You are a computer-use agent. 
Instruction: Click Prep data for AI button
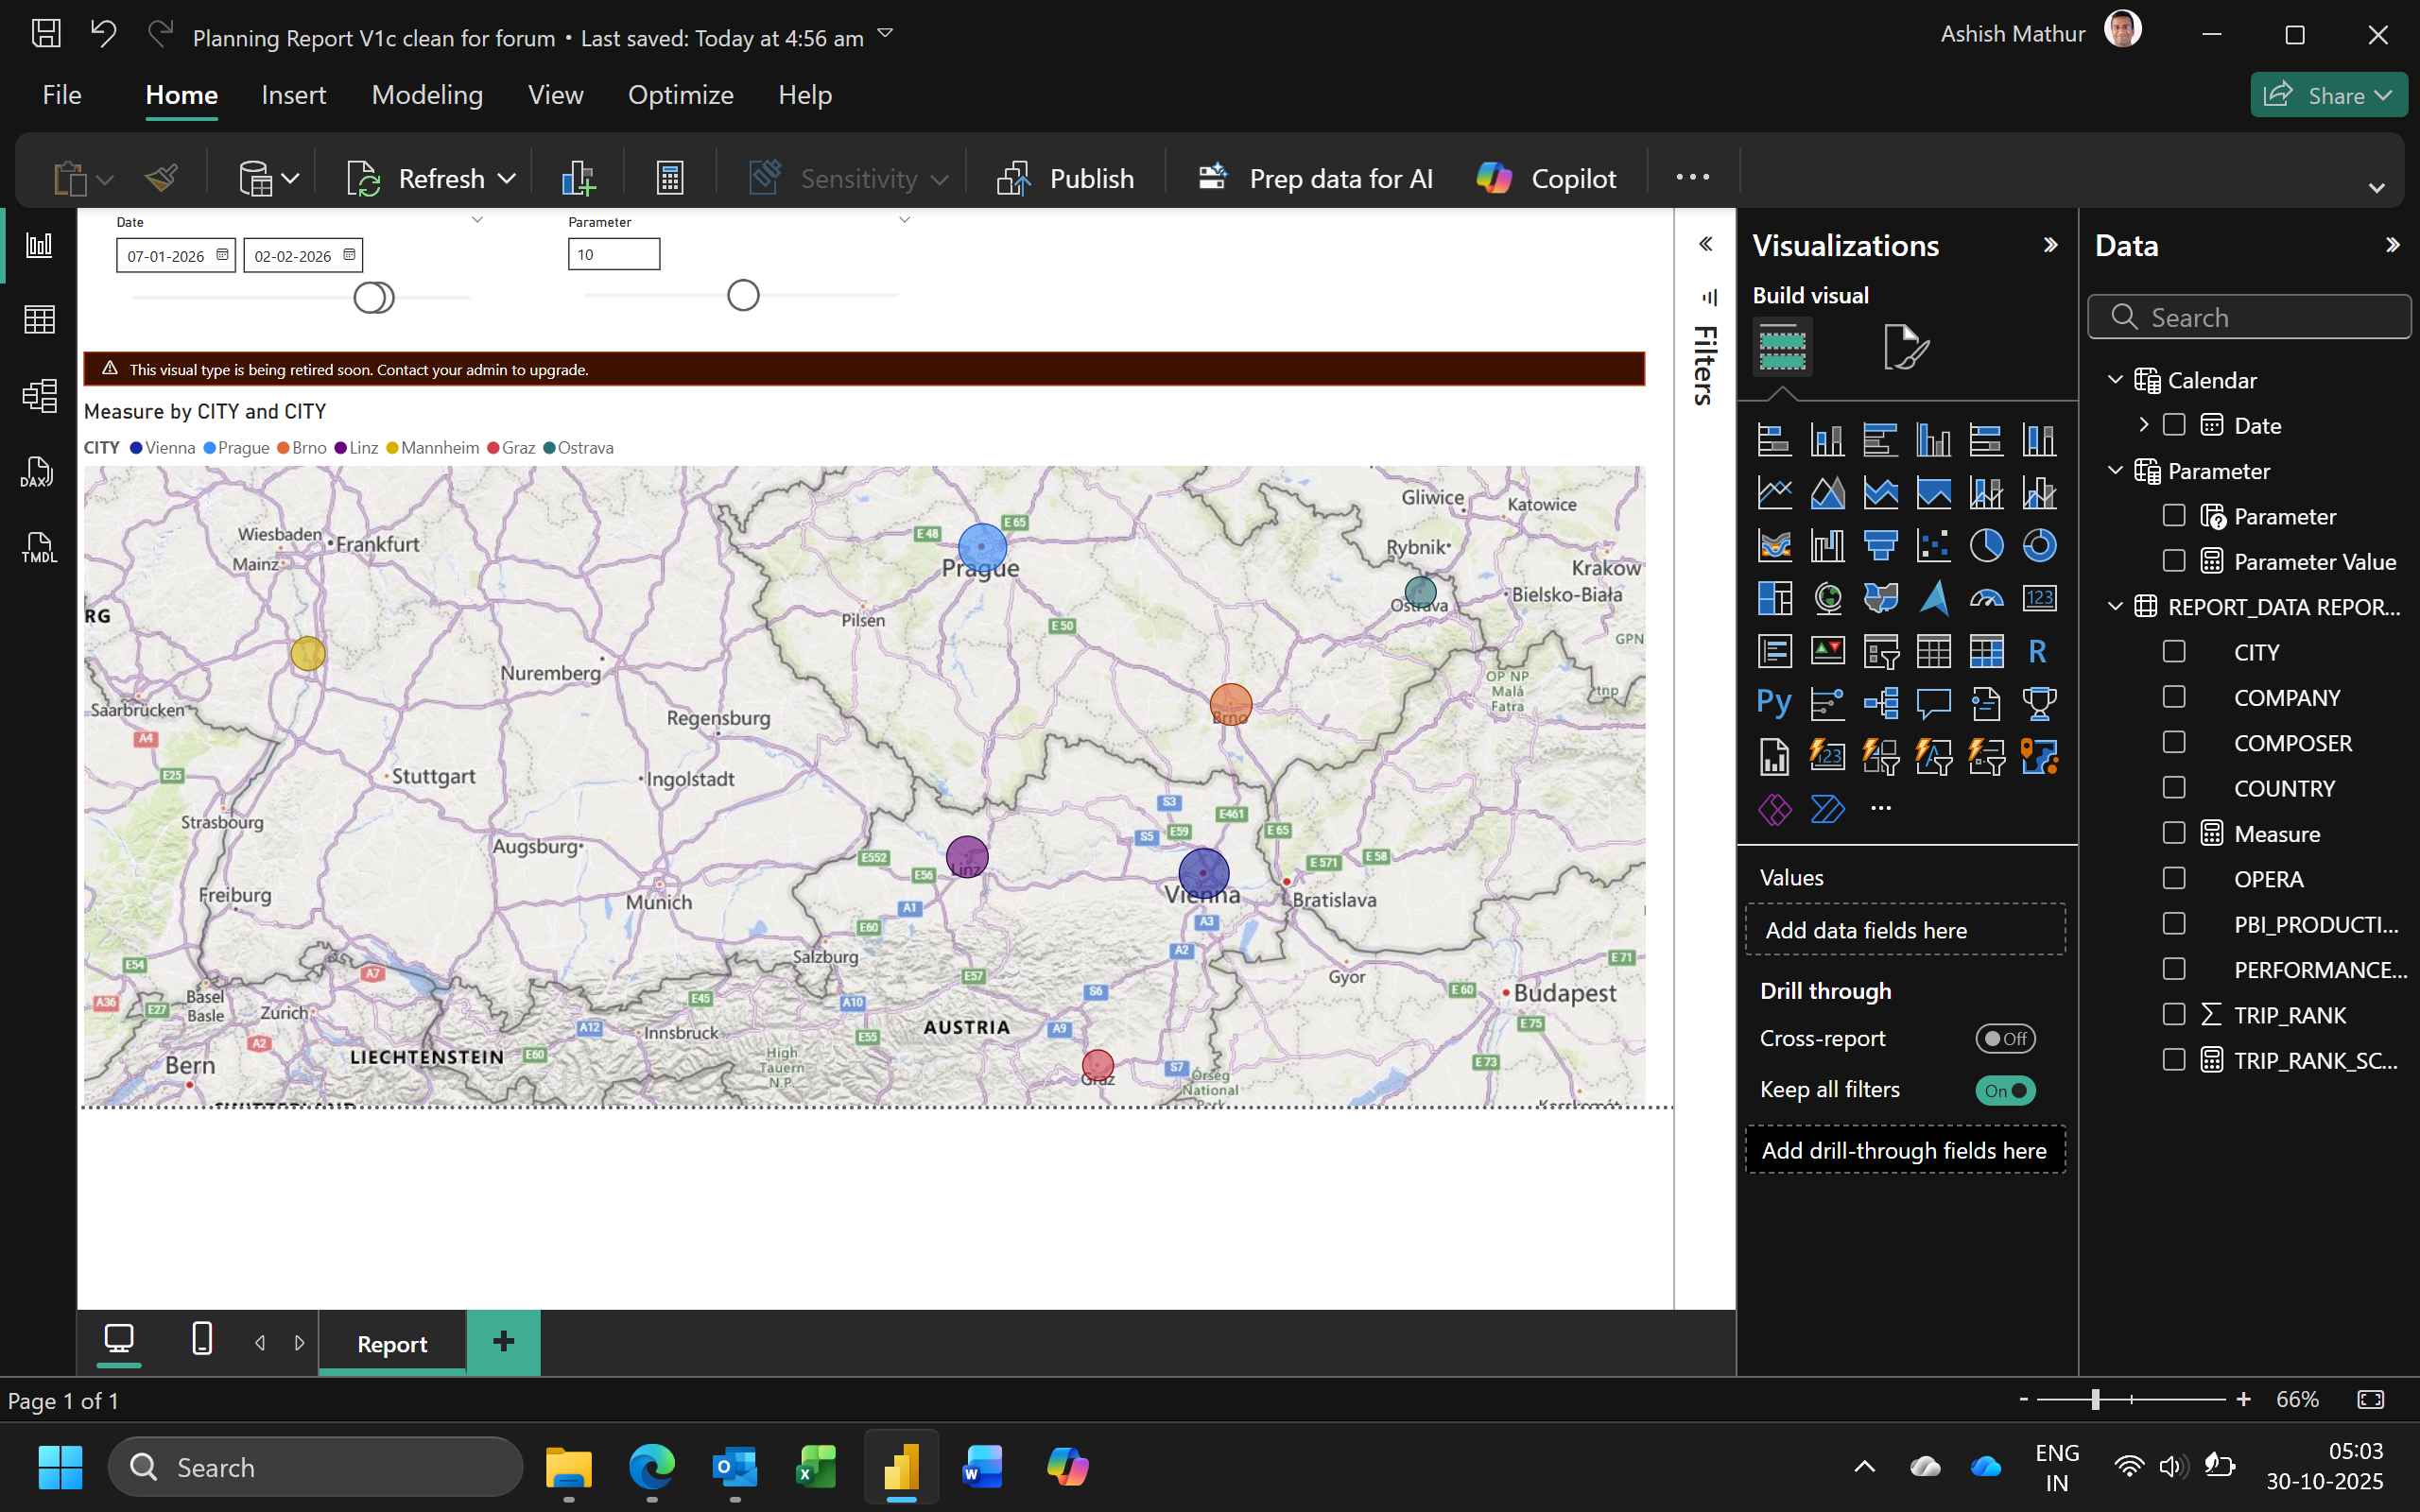pos(1316,178)
